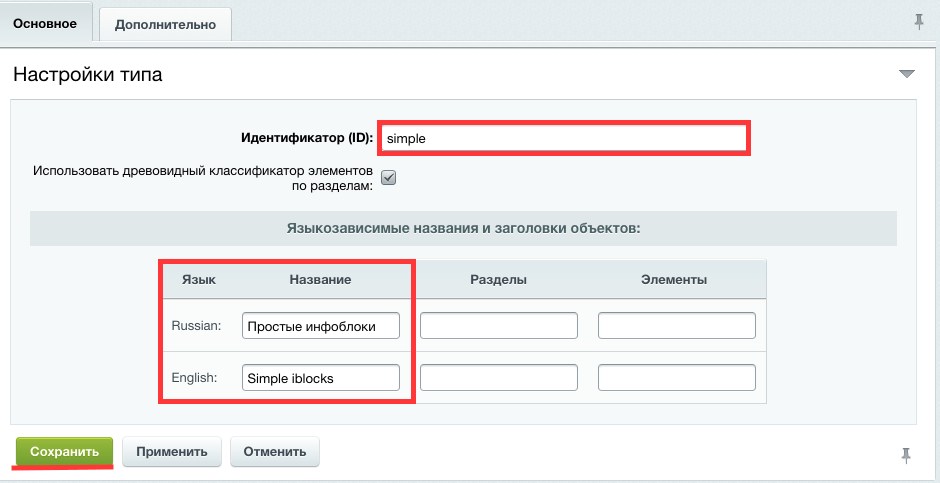Screen dimensions: 940x483
Task: Click the Идентификатор (ID) label
Action: coord(307,138)
